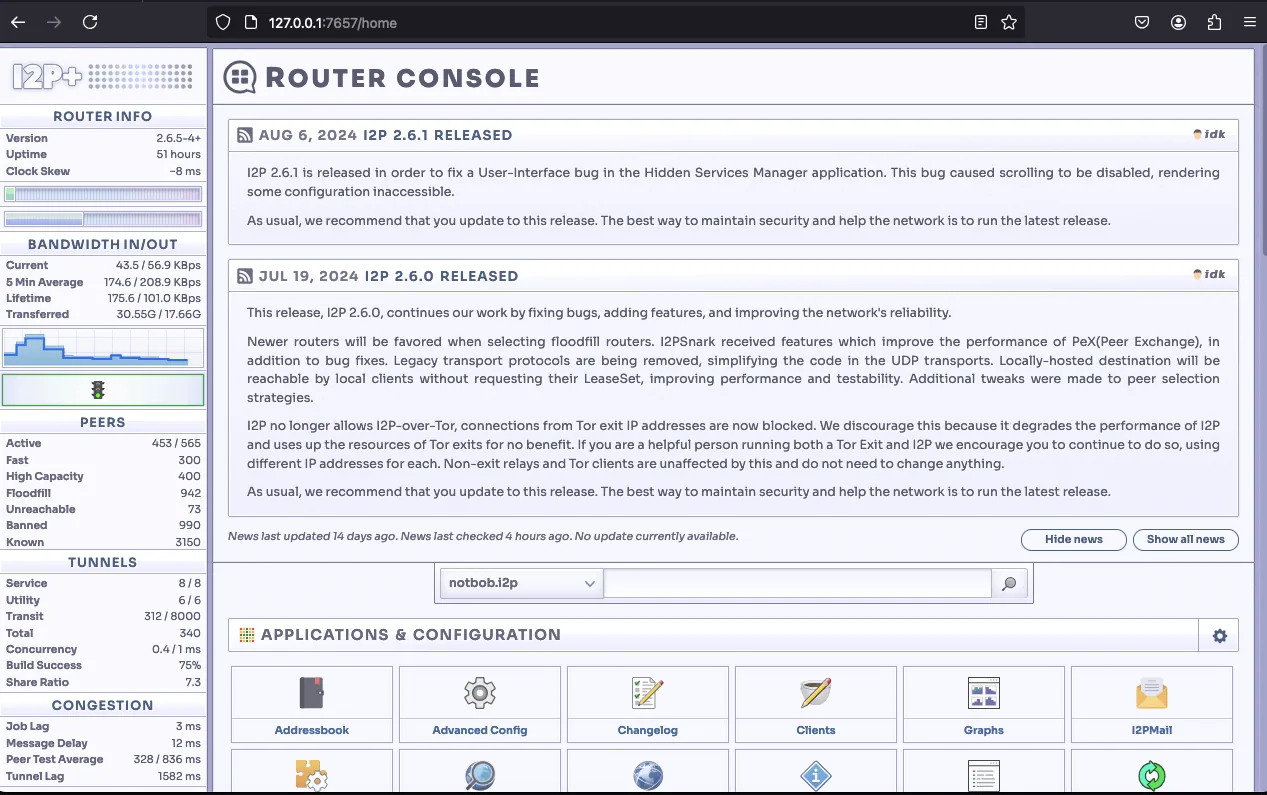Screen dimensions: 1267x795
Task: Click the memory usage bar under Router Info
Action: (x=104, y=218)
